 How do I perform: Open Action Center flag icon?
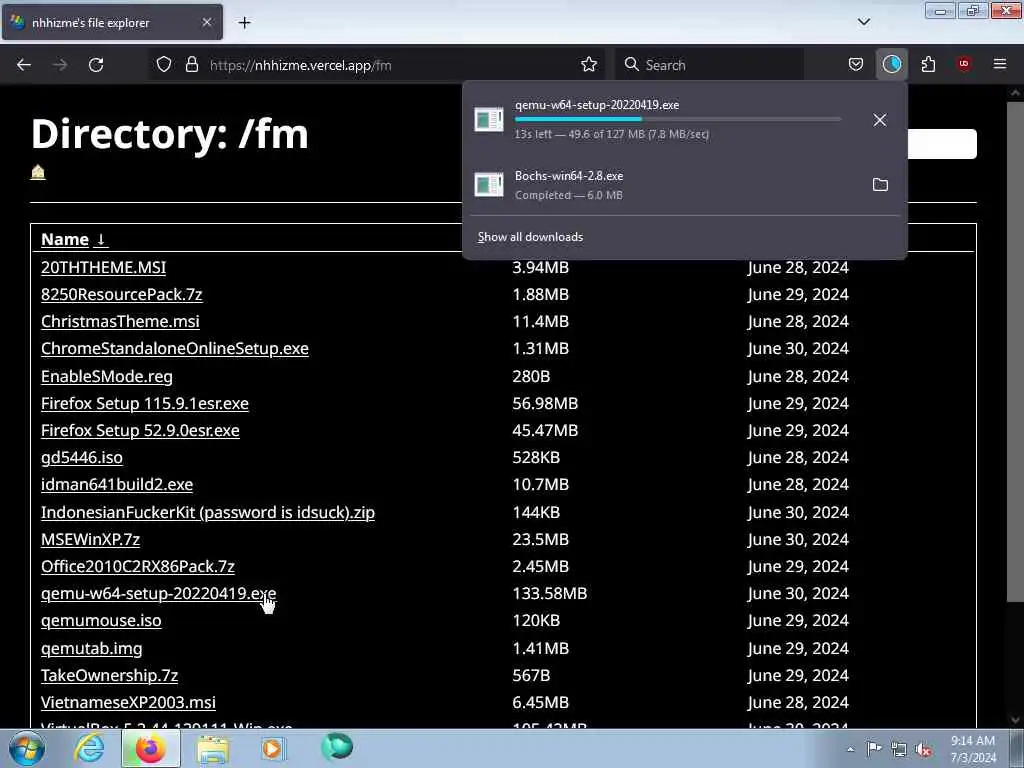pyautogui.click(x=874, y=749)
